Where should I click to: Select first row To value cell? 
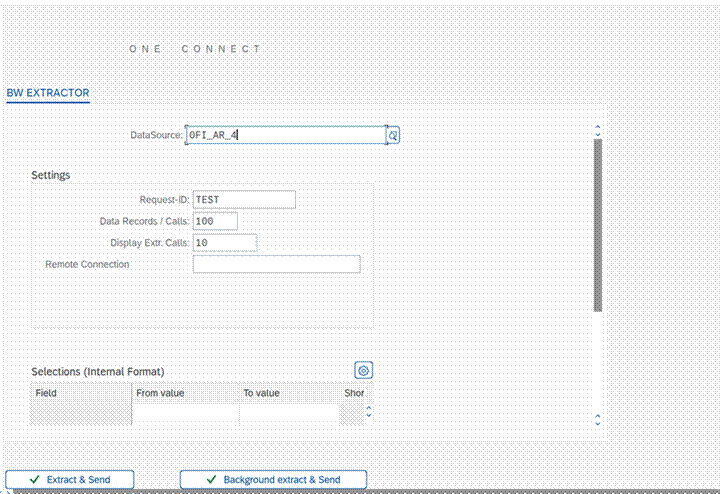[x=289, y=413]
